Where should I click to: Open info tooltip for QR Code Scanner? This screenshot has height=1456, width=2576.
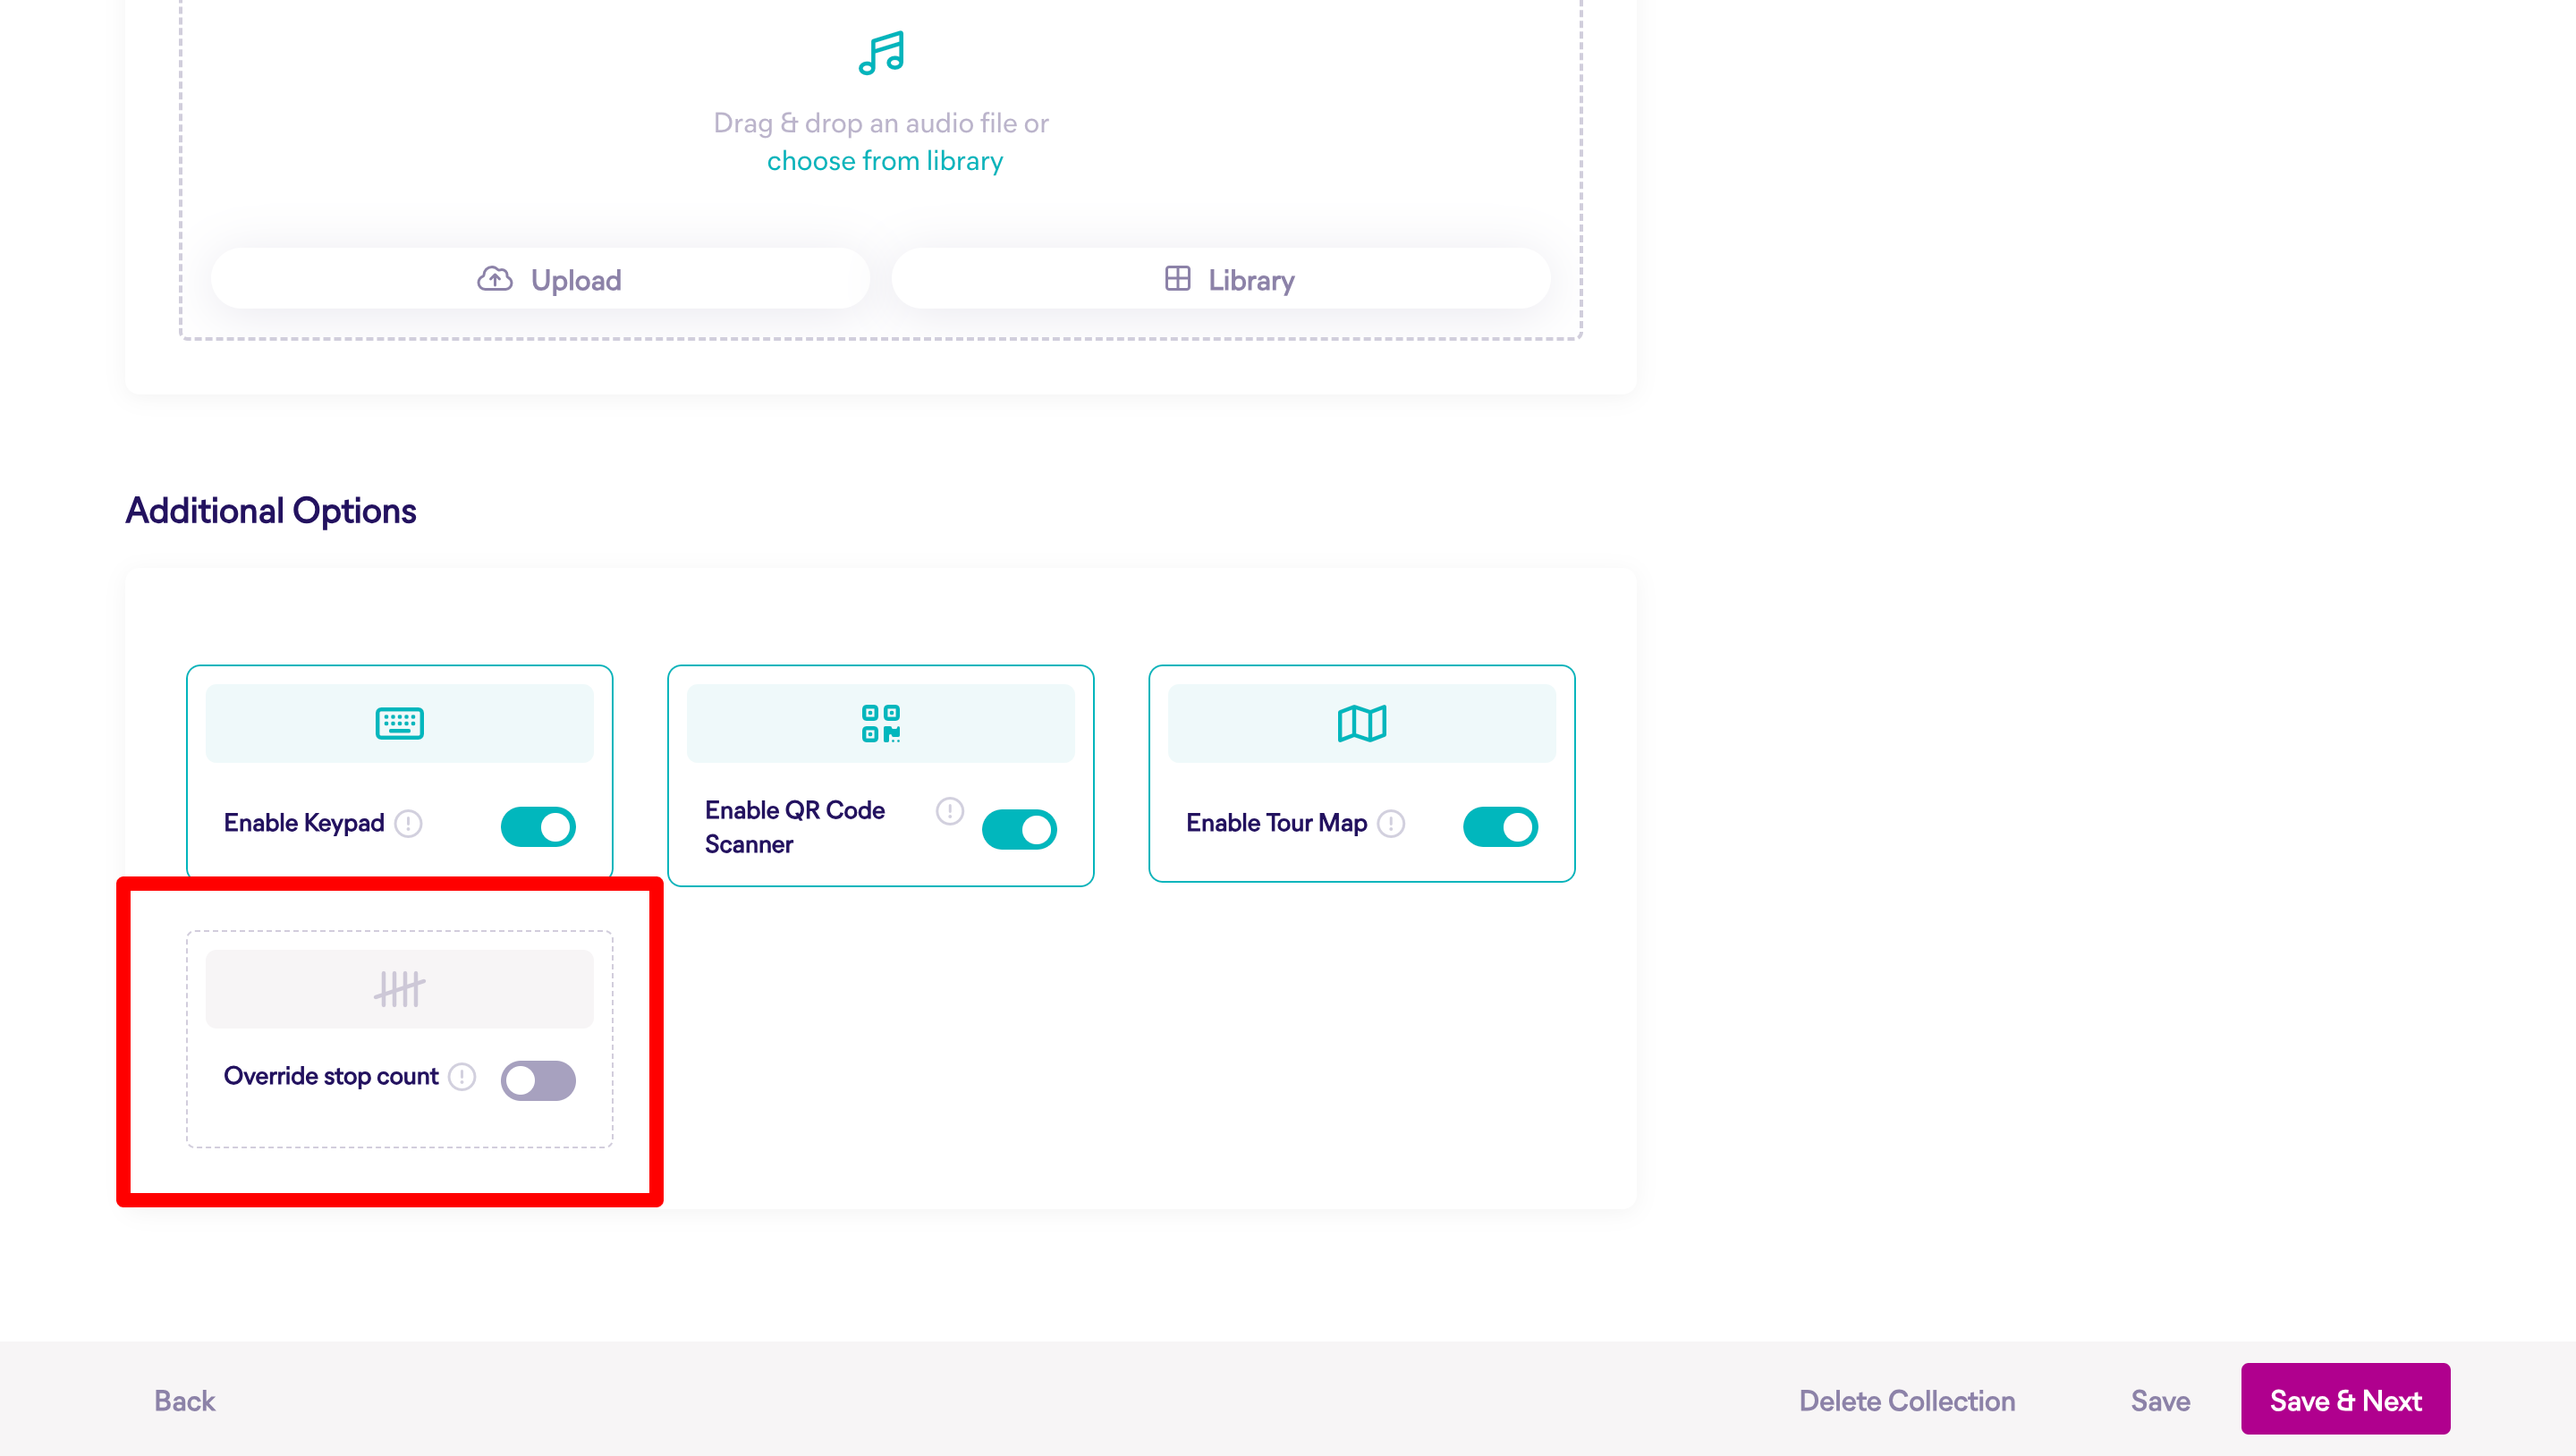[949, 810]
